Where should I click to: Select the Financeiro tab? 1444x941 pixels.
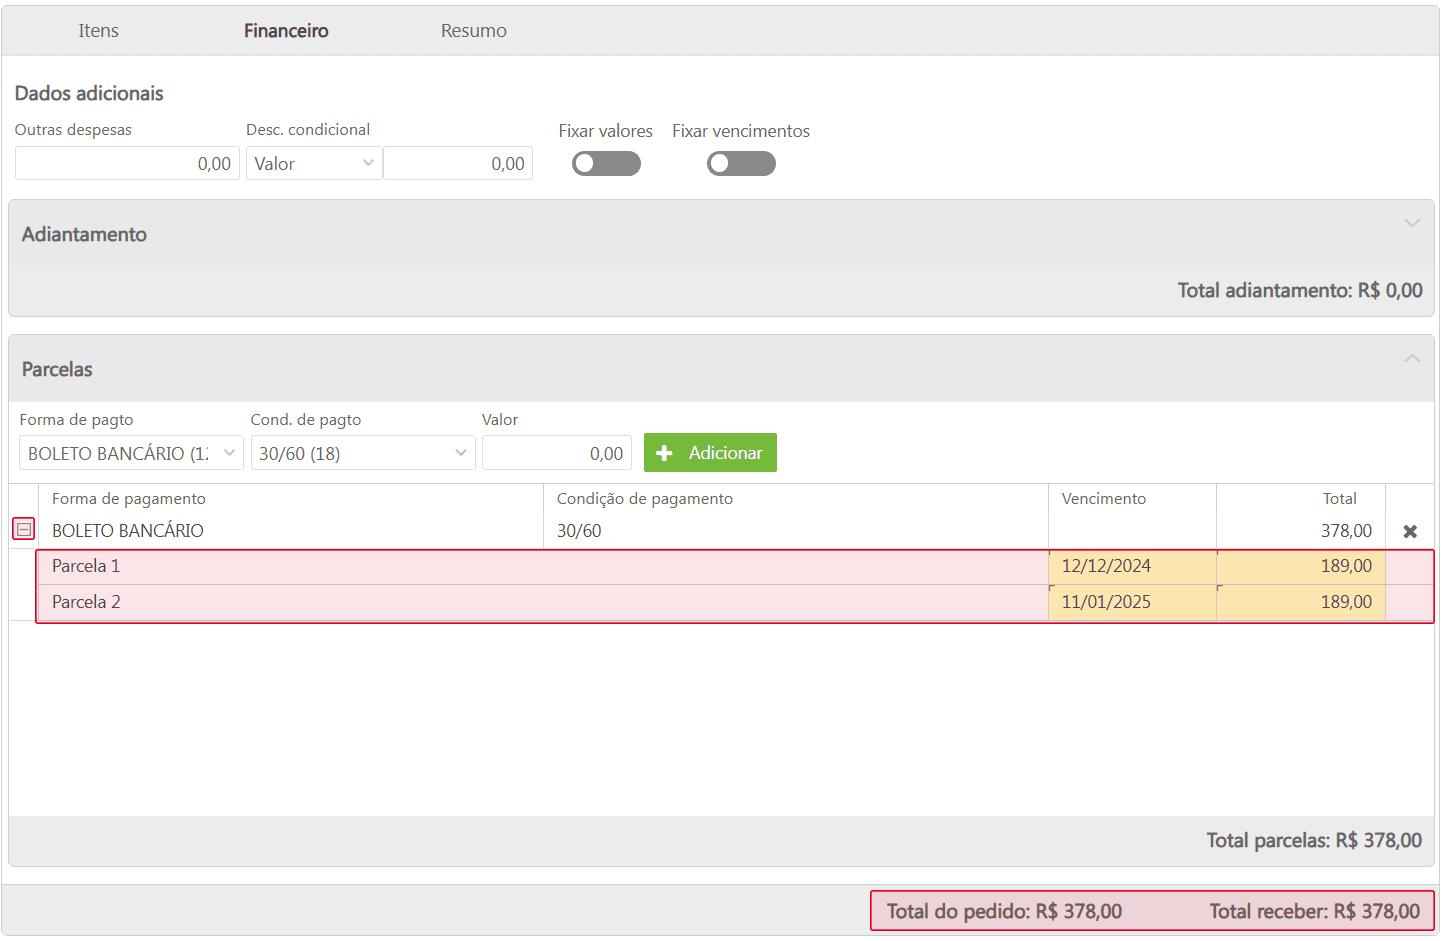(x=286, y=31)
